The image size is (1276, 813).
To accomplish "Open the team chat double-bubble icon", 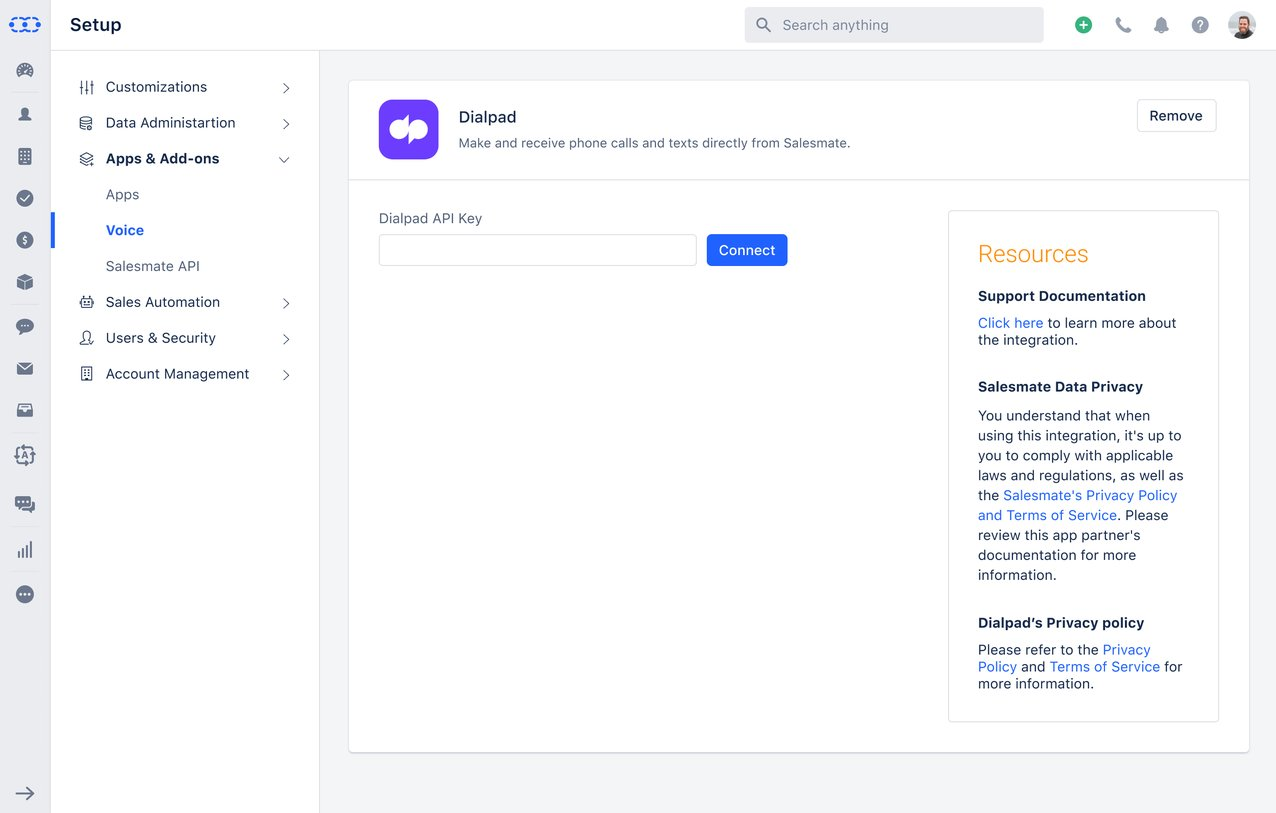I will click(x=25, y=504).
